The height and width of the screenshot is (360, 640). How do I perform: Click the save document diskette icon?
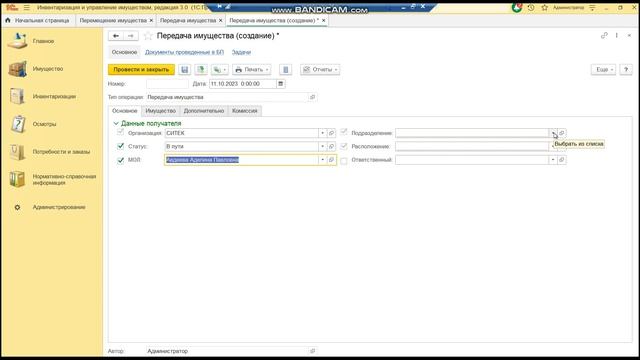point(184,70)
